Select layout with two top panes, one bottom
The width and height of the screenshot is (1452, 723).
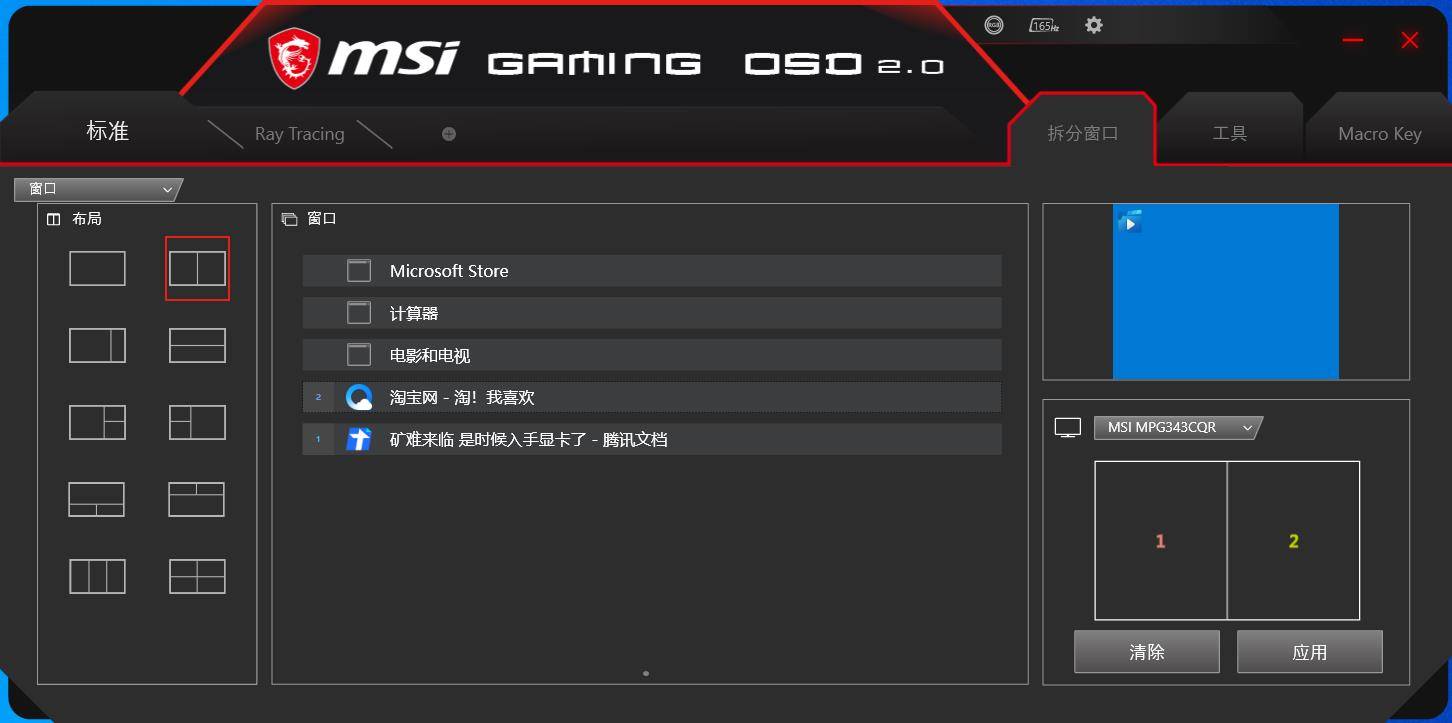(197, 499)
